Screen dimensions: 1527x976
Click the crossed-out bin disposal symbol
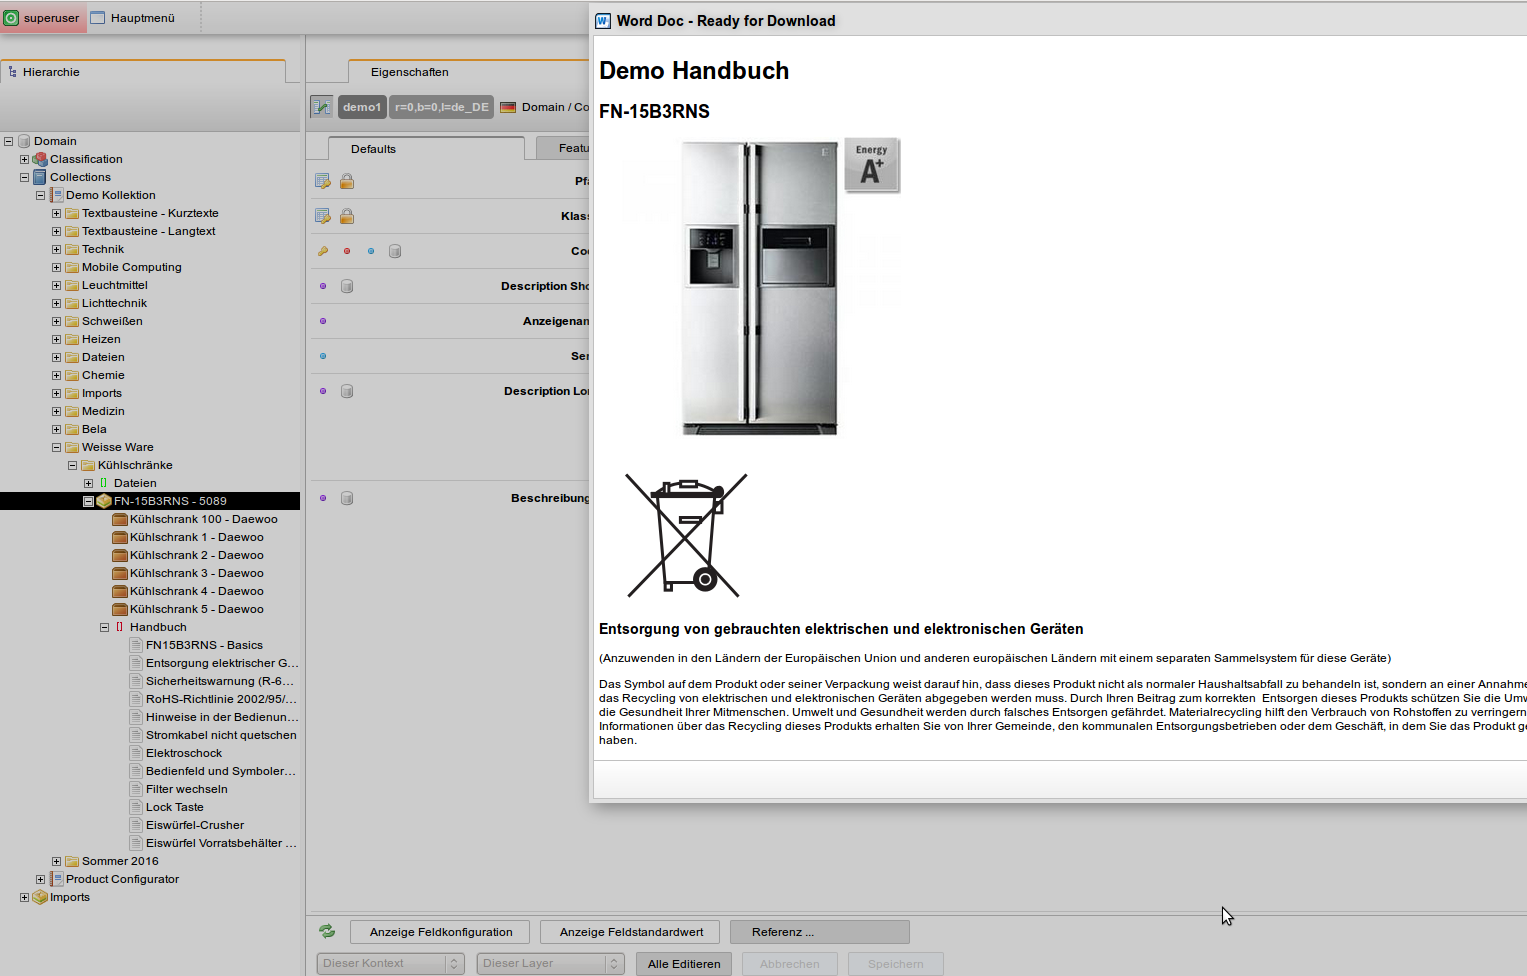686,536
